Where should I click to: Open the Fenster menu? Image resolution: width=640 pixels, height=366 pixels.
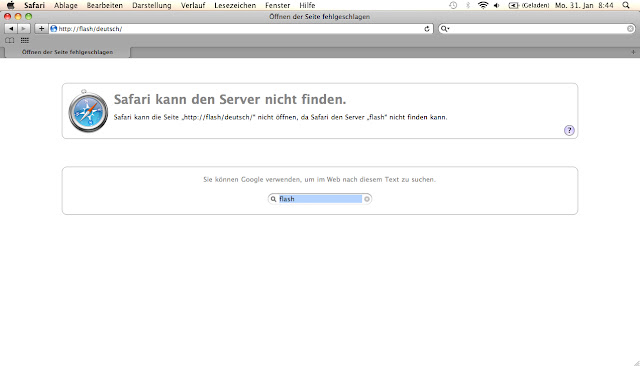(278, 5)
